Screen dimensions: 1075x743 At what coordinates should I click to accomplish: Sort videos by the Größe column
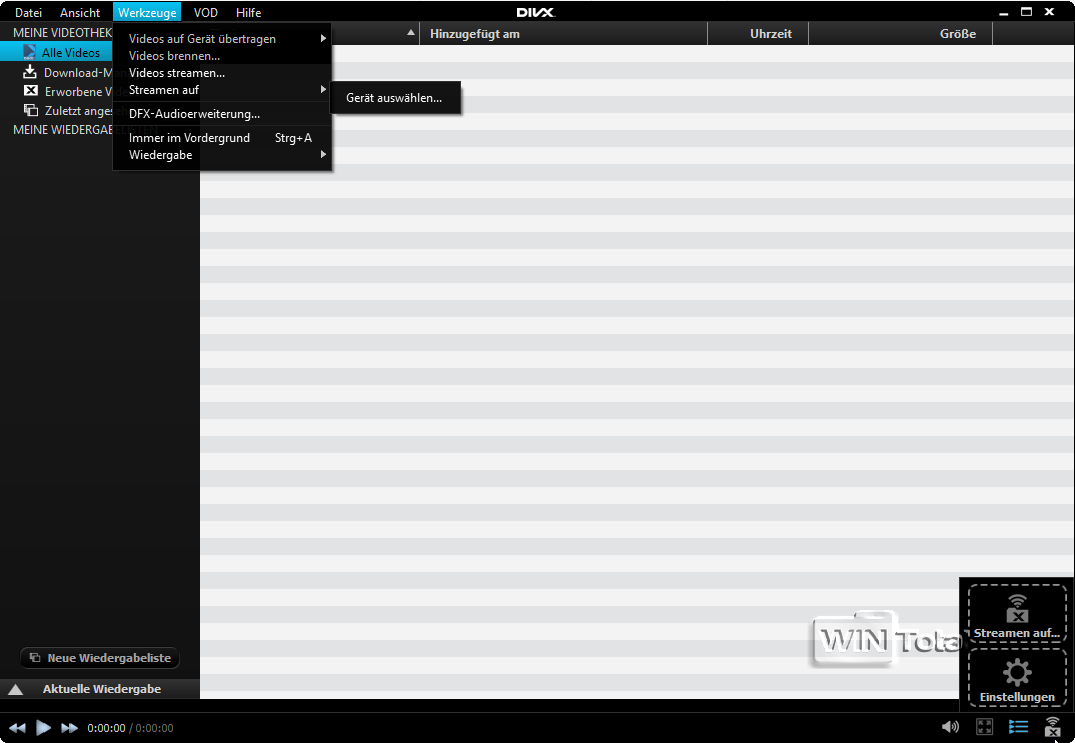[x=957, y=33]
